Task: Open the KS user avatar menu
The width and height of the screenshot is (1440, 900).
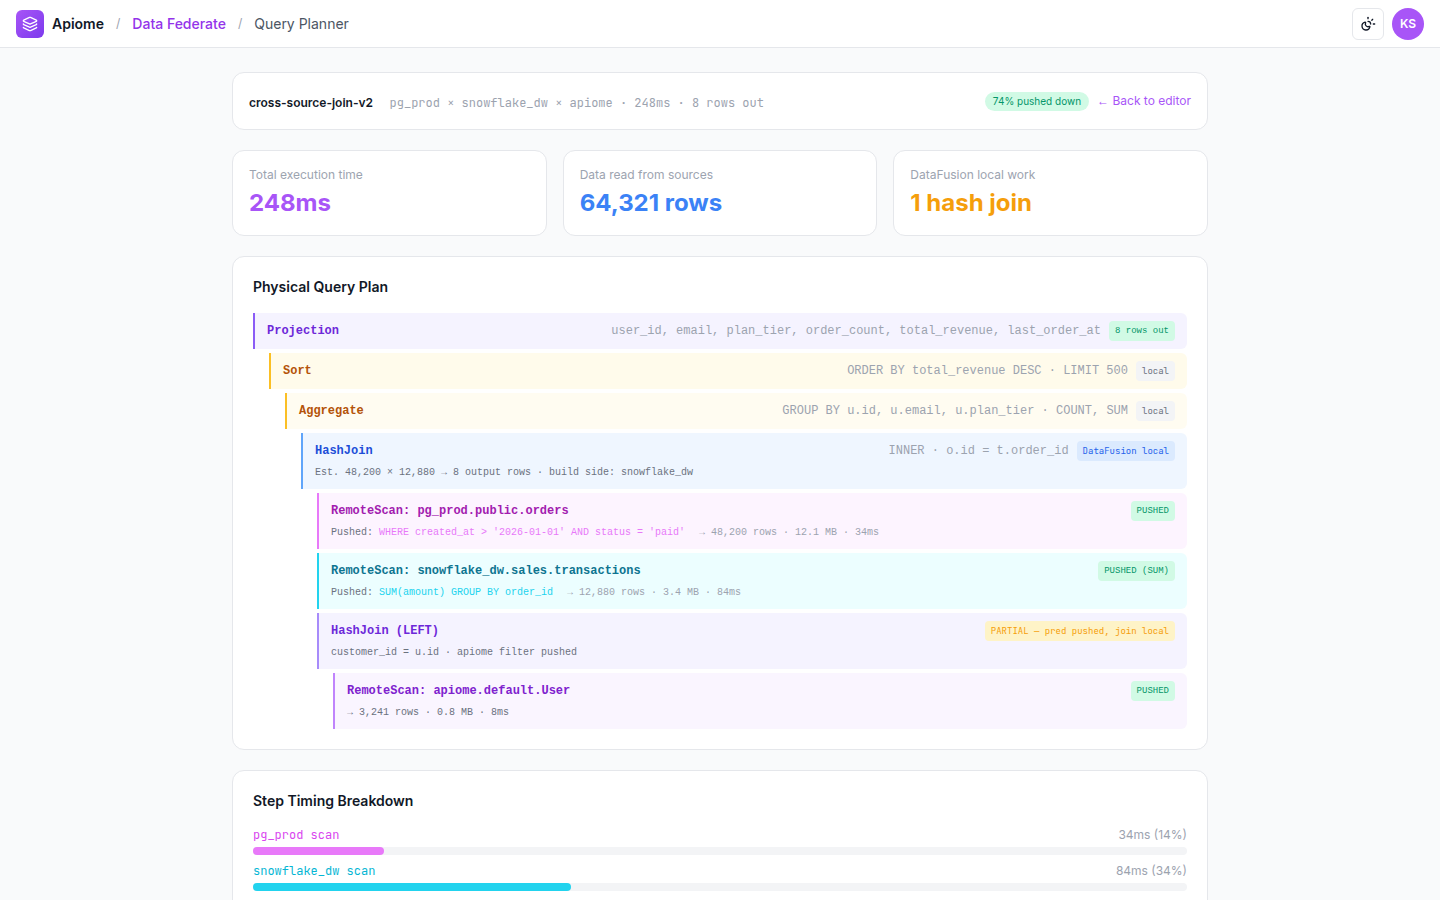Action: click(x=1408, y=24)
